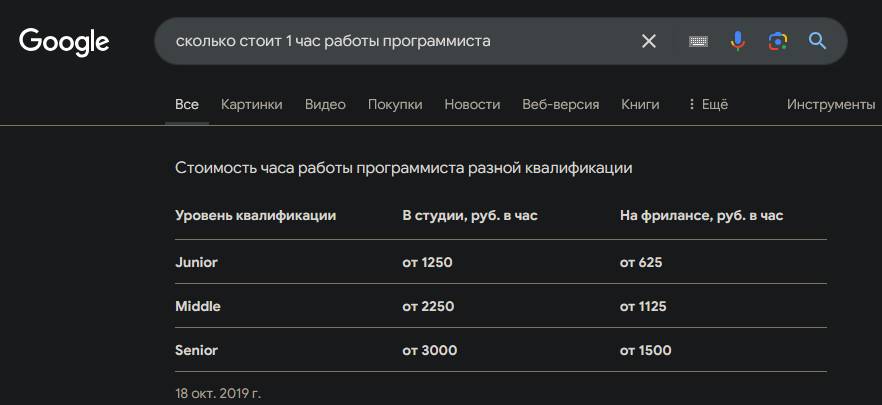Screen dimensions: 882x405
Task: Go to Google home via logo
Action: coord(64,42)
